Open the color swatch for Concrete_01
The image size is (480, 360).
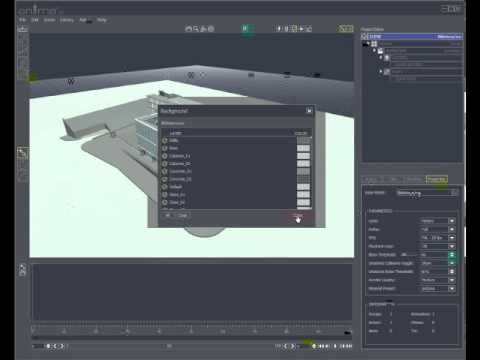pos(303,171)
